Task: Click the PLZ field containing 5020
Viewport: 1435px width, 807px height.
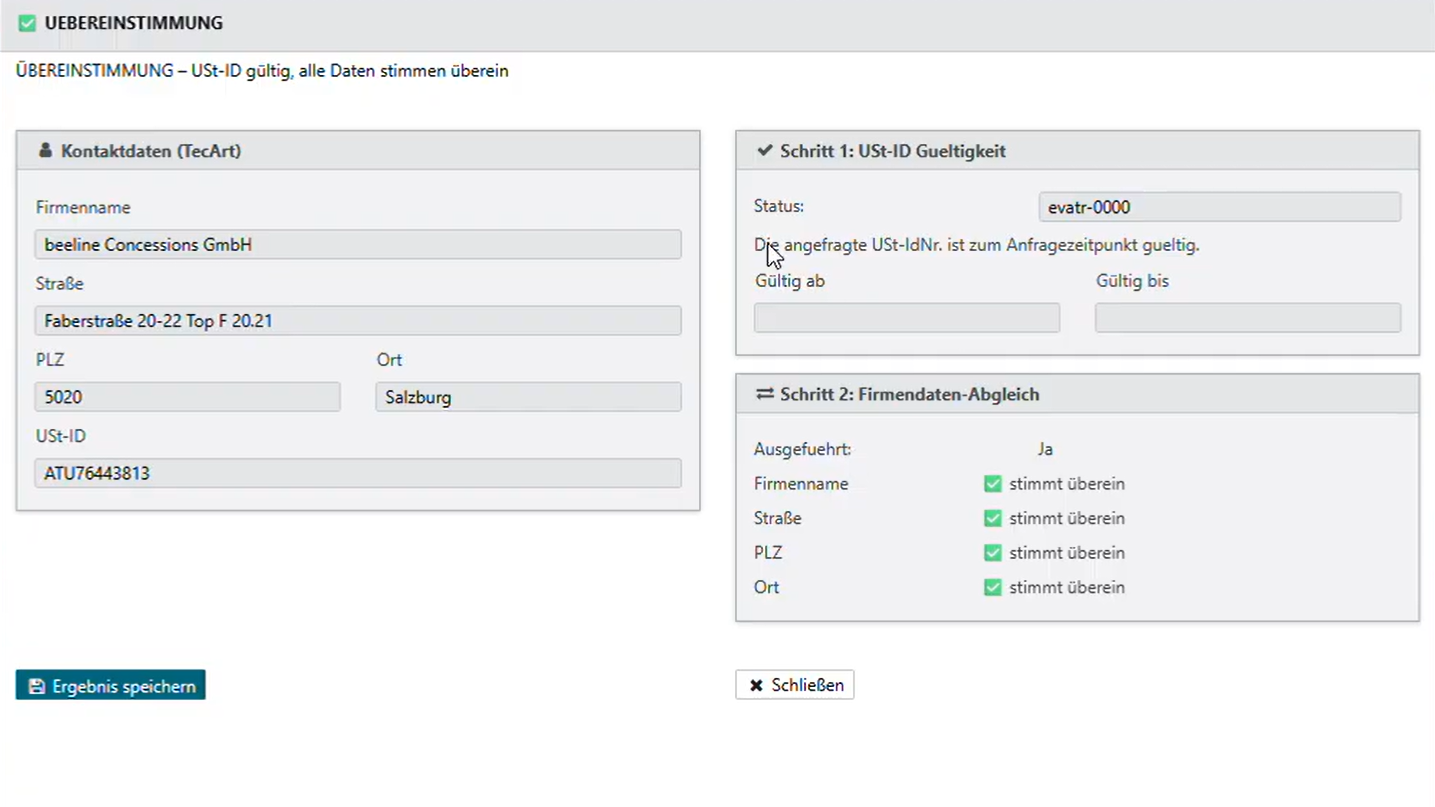Action: click(x=188, y=397)
